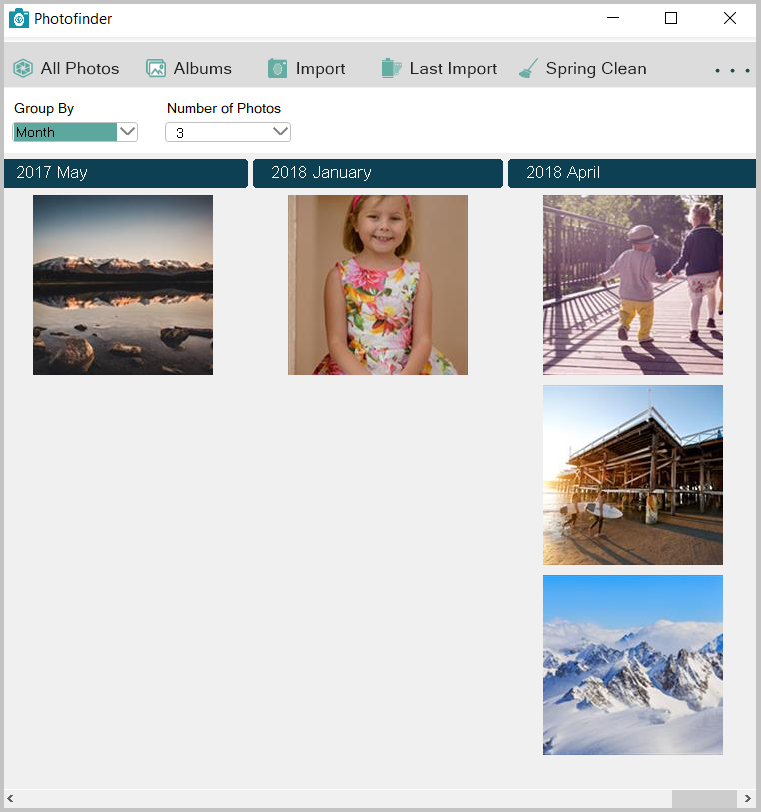
Task: Select the mountain lake reflection photo
Action: pyautogui.click(x=123, y=285)
